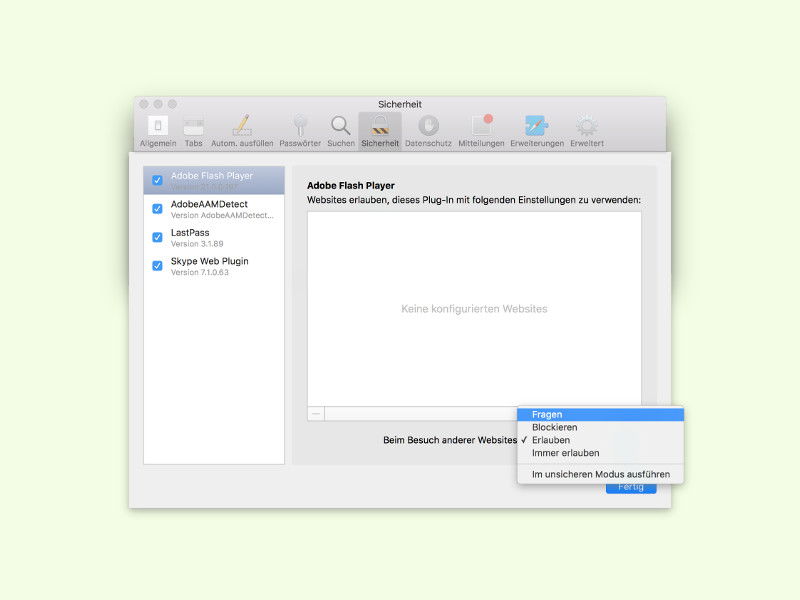Open the Mitteilungen notifications icon
The image size is (800, 600).
tap(481, 126)
